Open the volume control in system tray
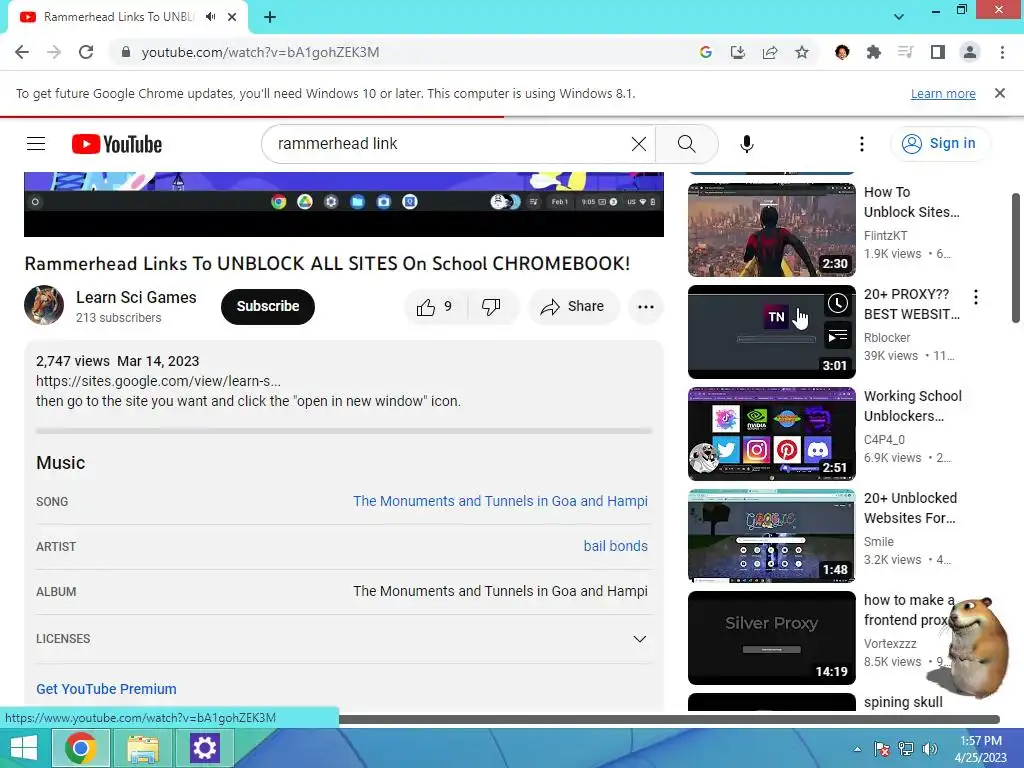Viewport: 1024px width, 768px height. 929,749
